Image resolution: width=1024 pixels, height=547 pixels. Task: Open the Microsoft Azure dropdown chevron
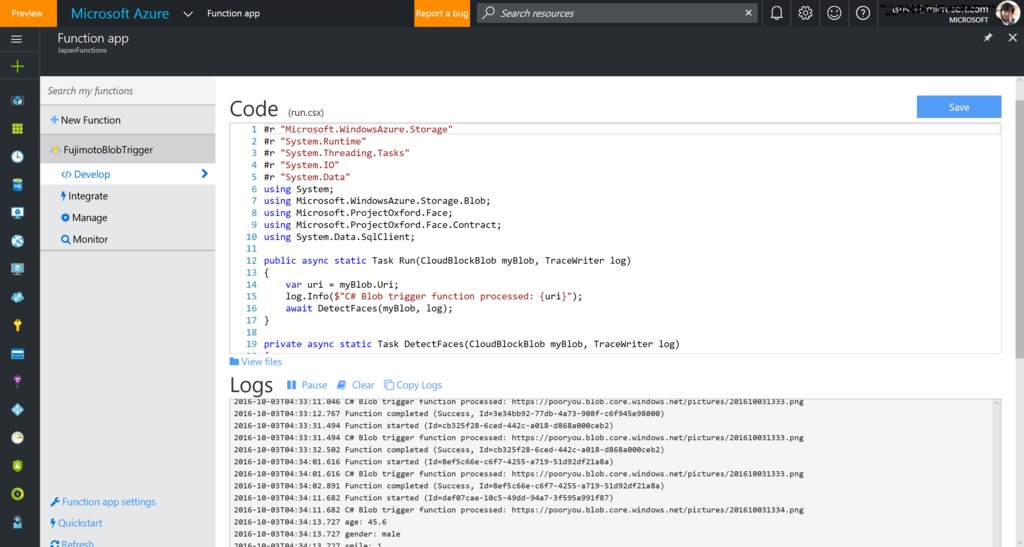[188, 14]
